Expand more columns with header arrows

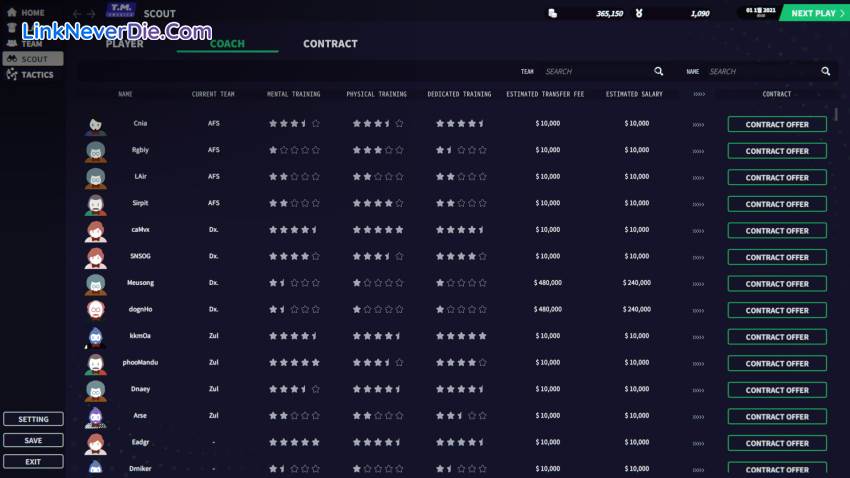[x=698, y=95]
